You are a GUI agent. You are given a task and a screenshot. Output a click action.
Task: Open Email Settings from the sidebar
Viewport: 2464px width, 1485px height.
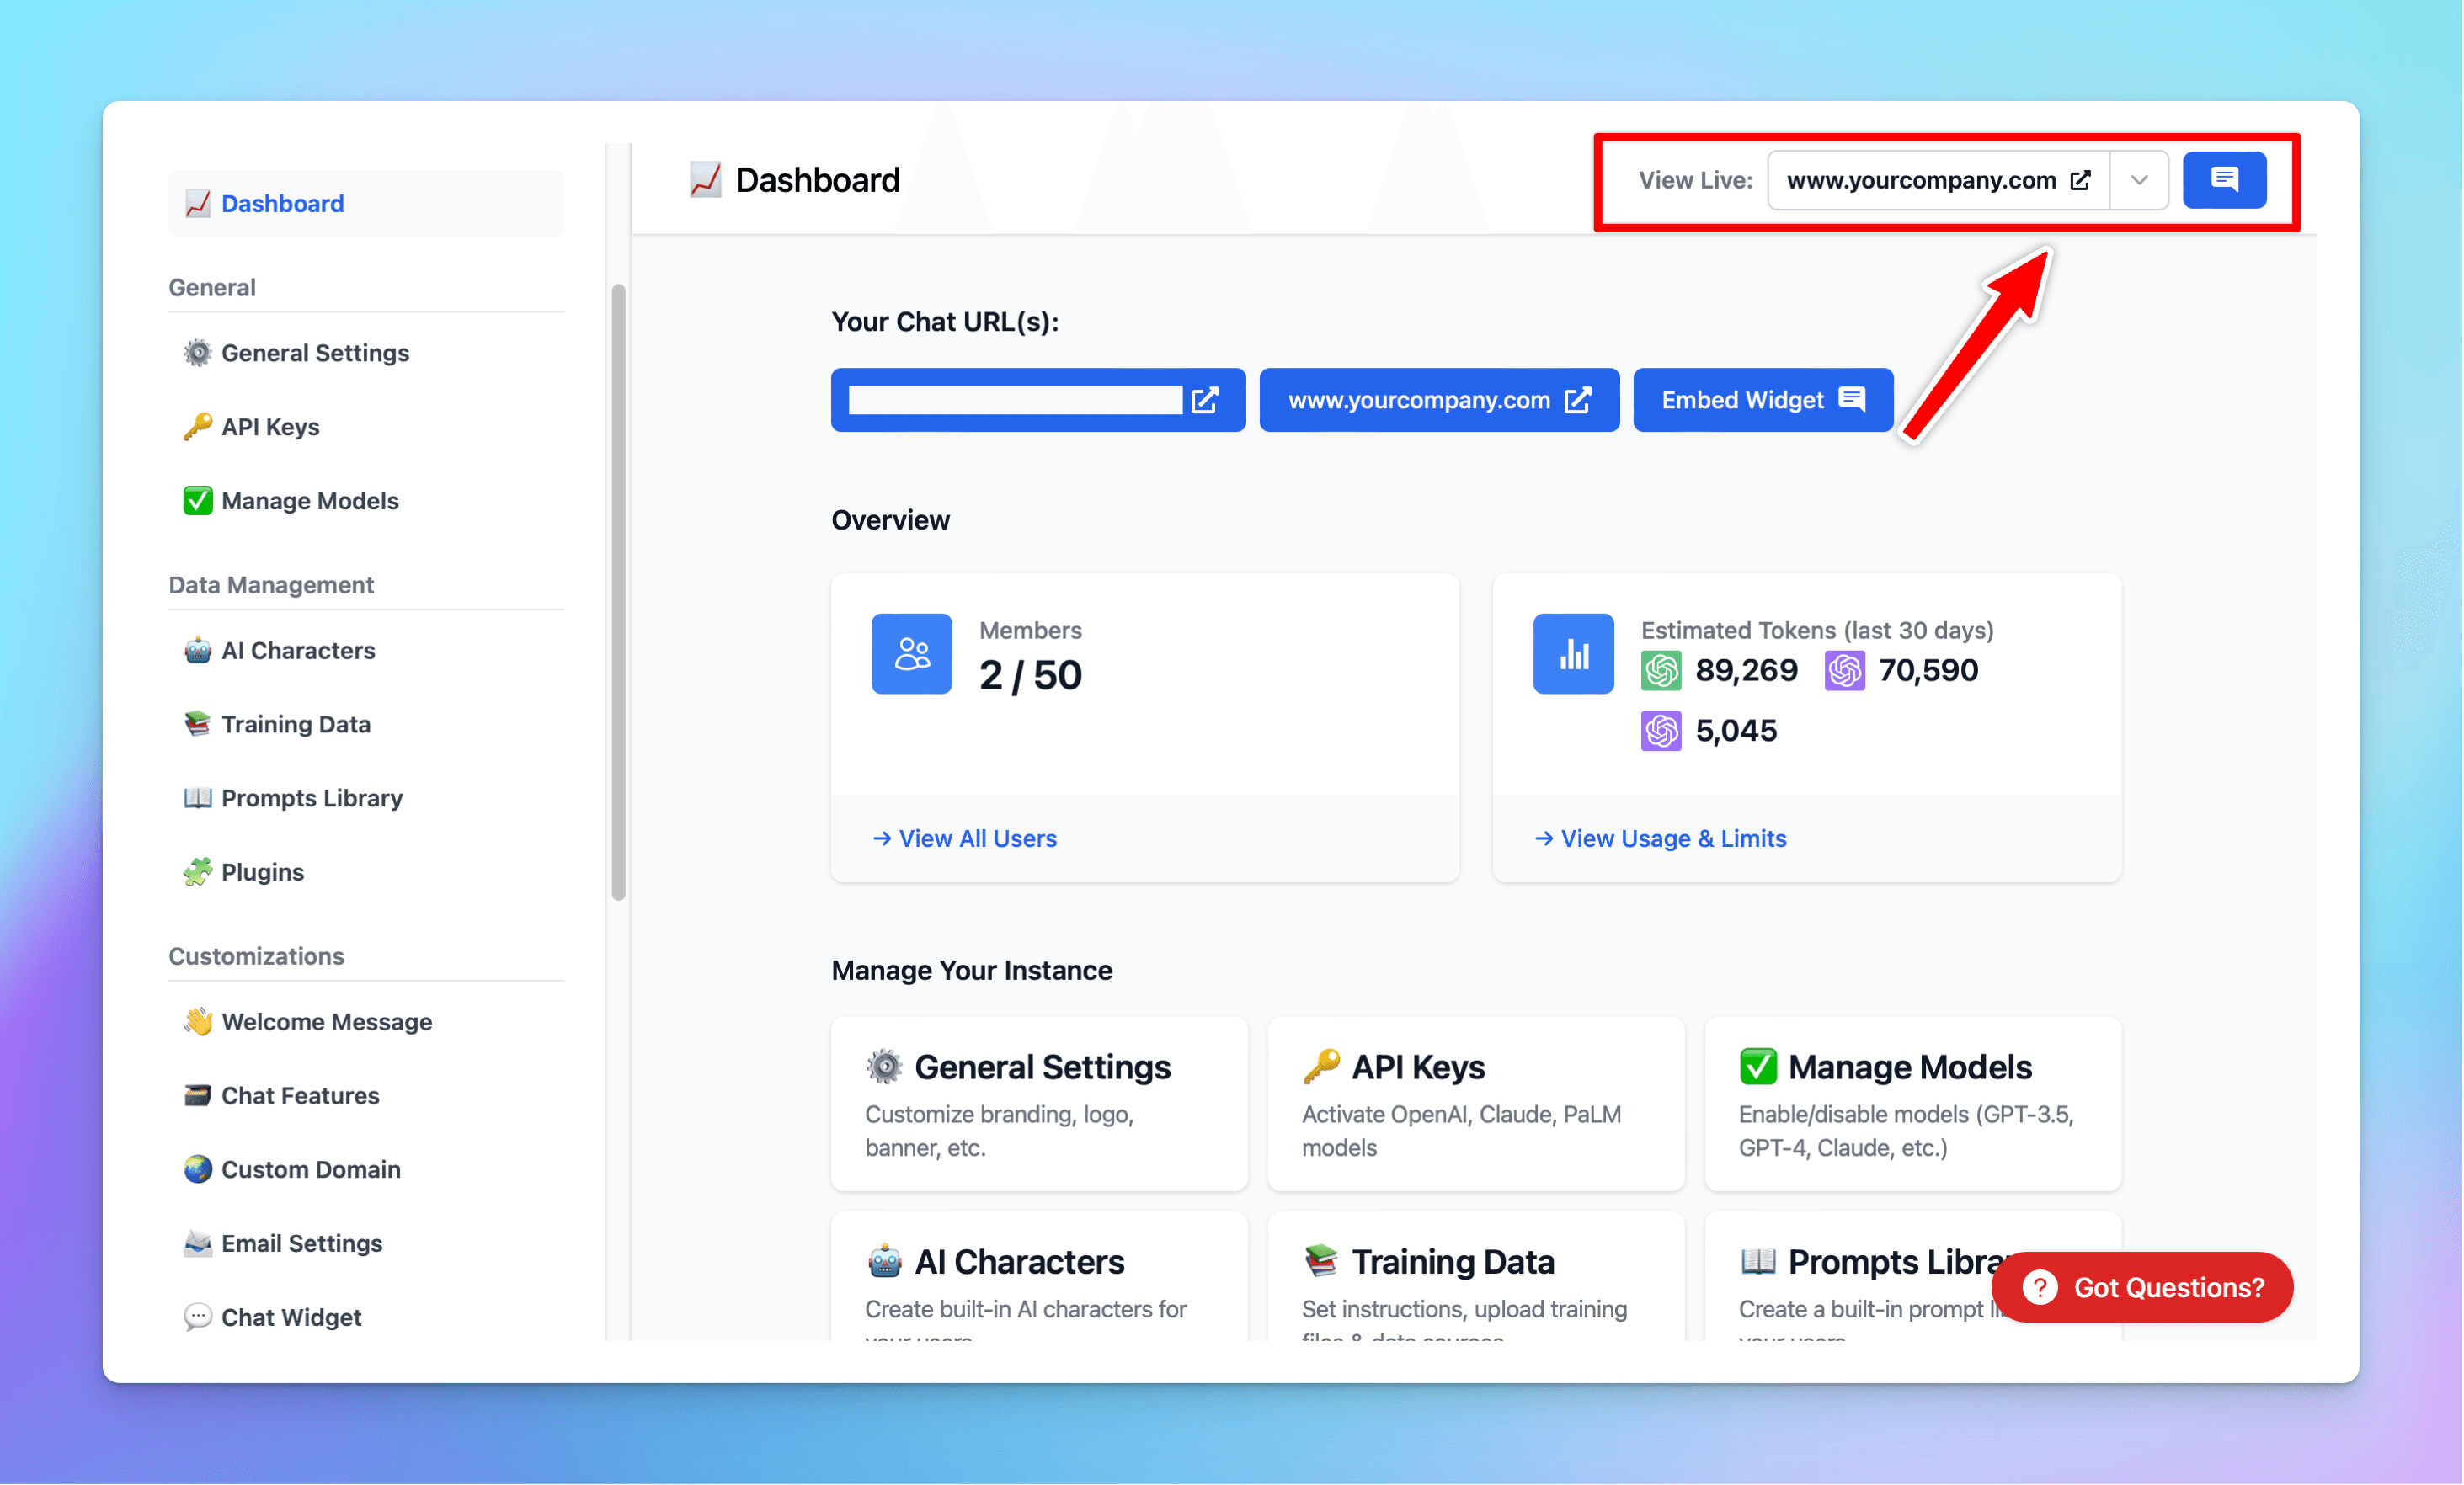pyautogui.click(x=302, y=1243)
